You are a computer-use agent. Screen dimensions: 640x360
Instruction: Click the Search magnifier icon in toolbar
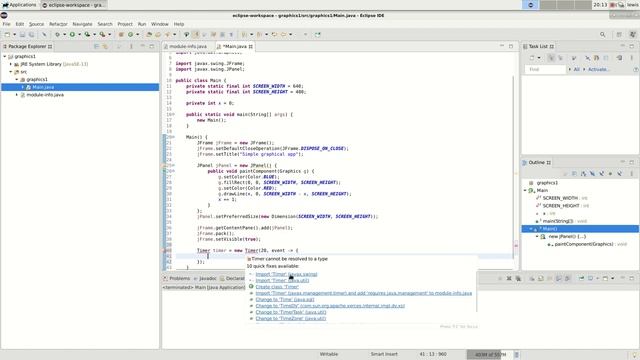click(602, 35)
